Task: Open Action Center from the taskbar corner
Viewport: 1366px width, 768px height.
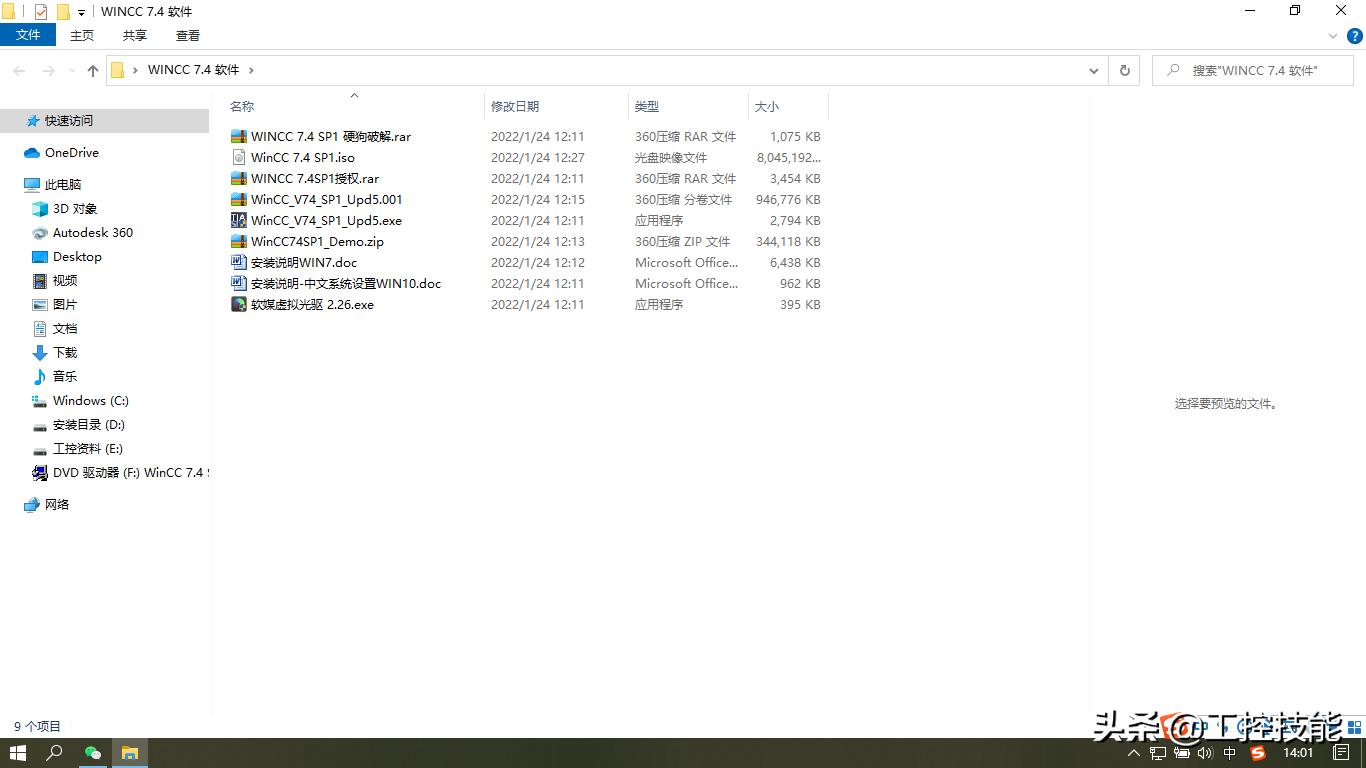Action: [x=1342, y=753]
